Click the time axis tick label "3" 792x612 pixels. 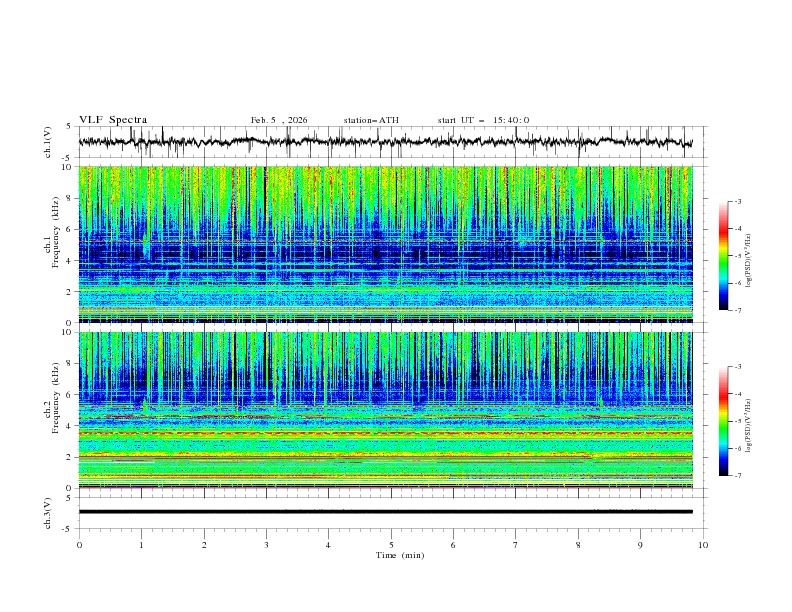coord(266,545)
